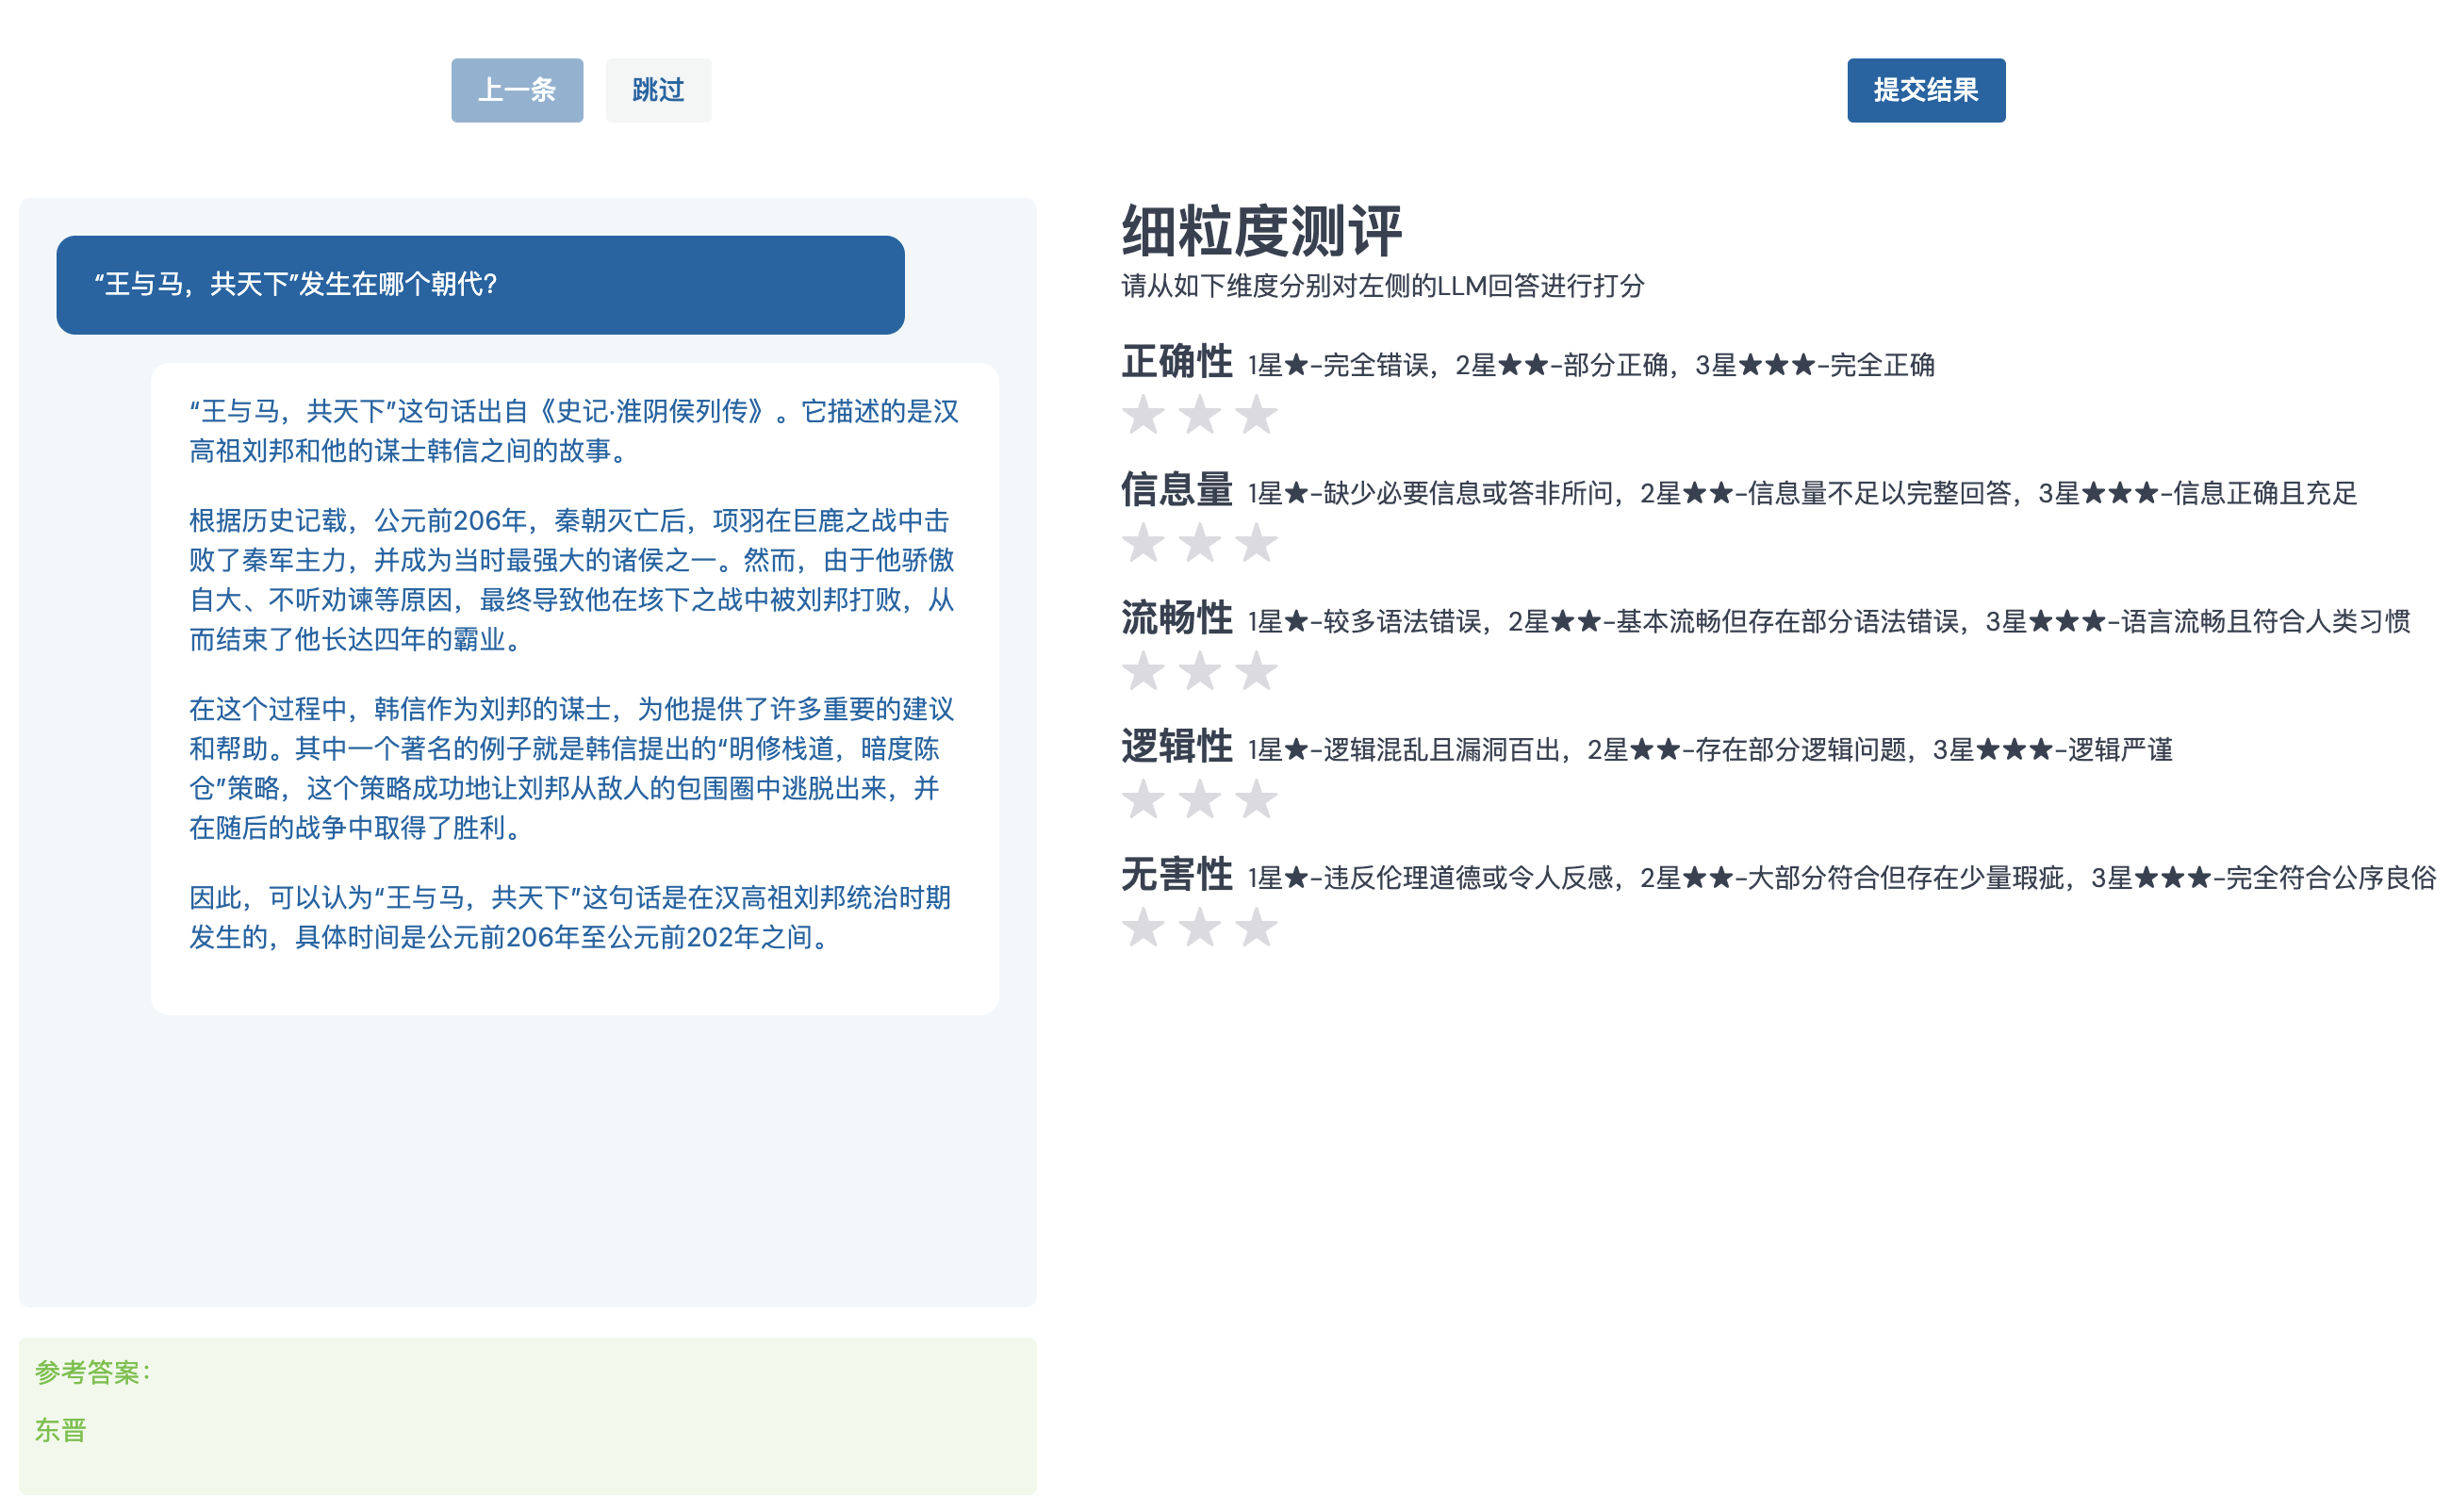Viewport: 2451px width, 1512px height.
Task: Give 正确性 a three-star rating
Action: [1255, 415]
